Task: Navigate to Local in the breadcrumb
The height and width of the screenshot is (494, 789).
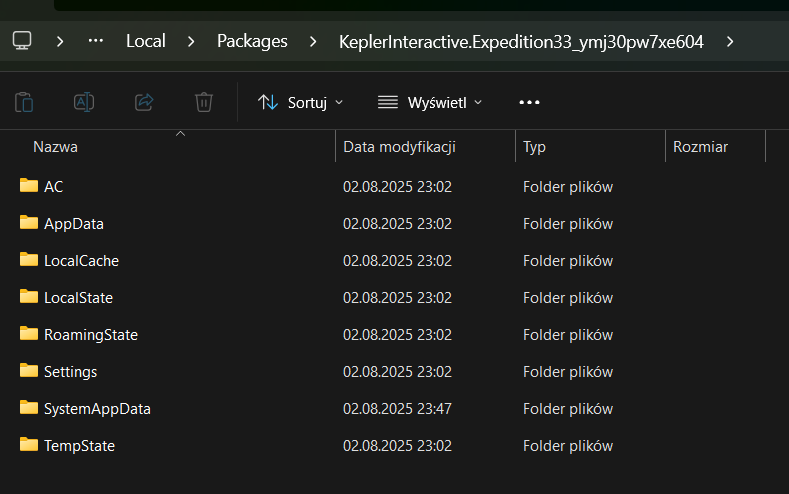Action: [145, 41]
